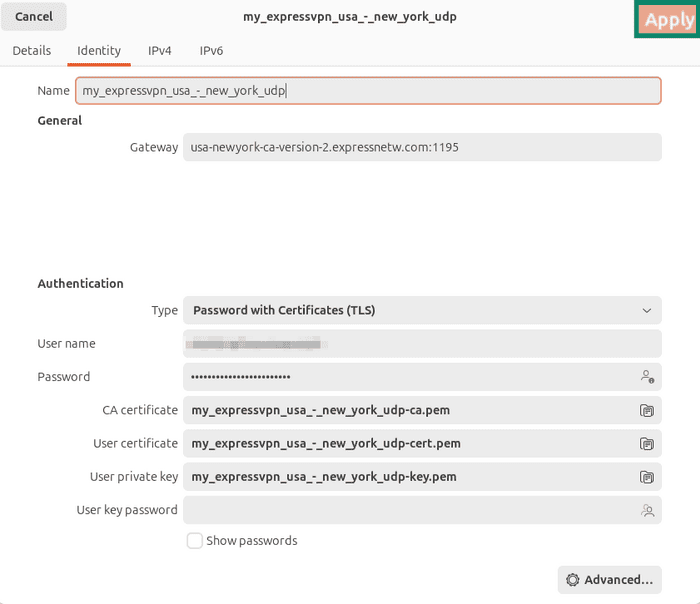
Task: Focus the Name input field
Action: [368, 91]
